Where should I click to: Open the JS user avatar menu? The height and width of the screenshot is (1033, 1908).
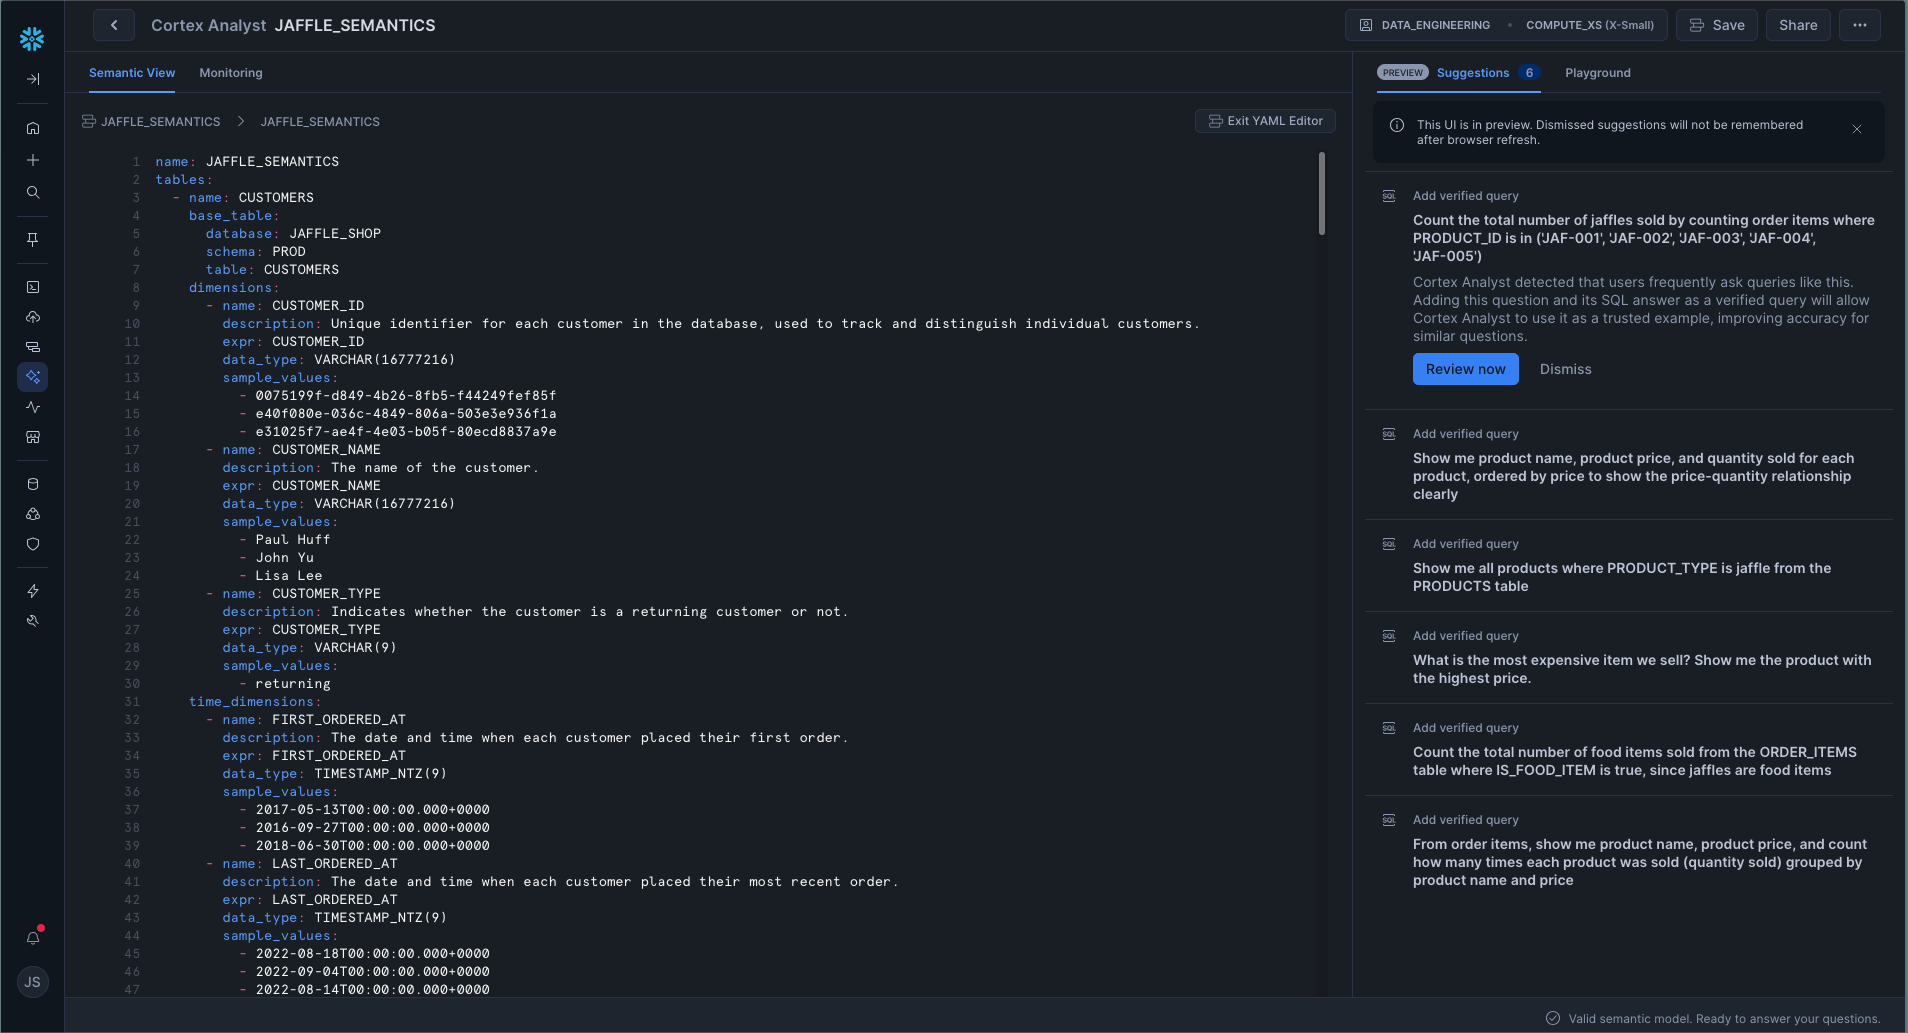[x=33, y=982]
